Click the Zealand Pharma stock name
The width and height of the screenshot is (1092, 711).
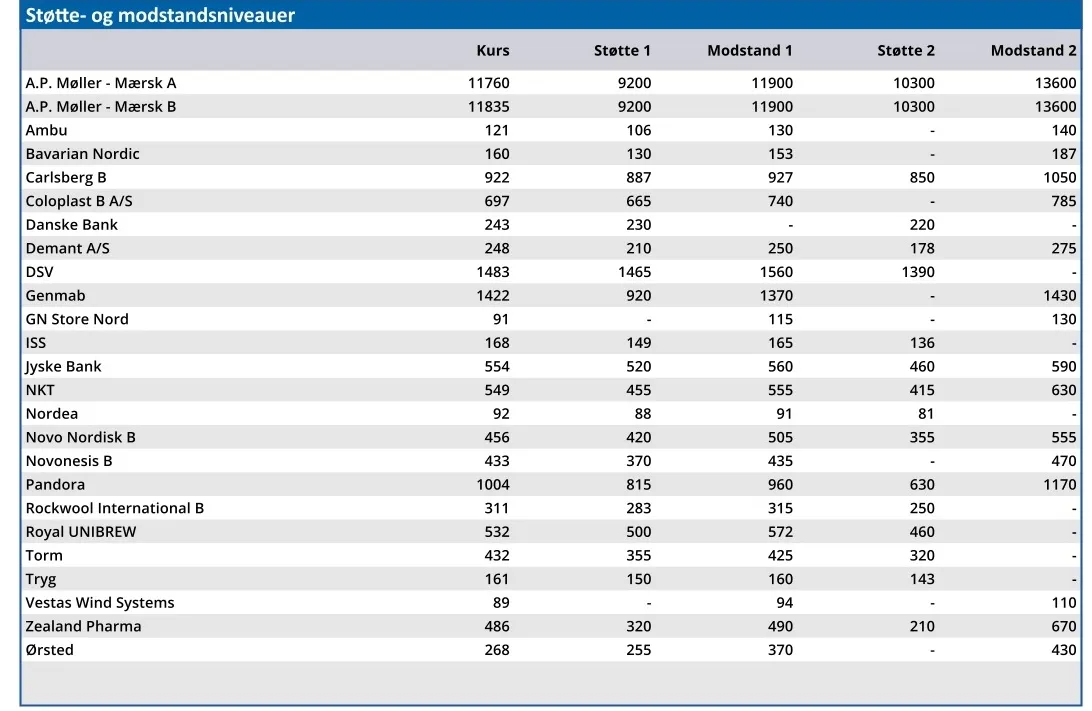(84, 626)
